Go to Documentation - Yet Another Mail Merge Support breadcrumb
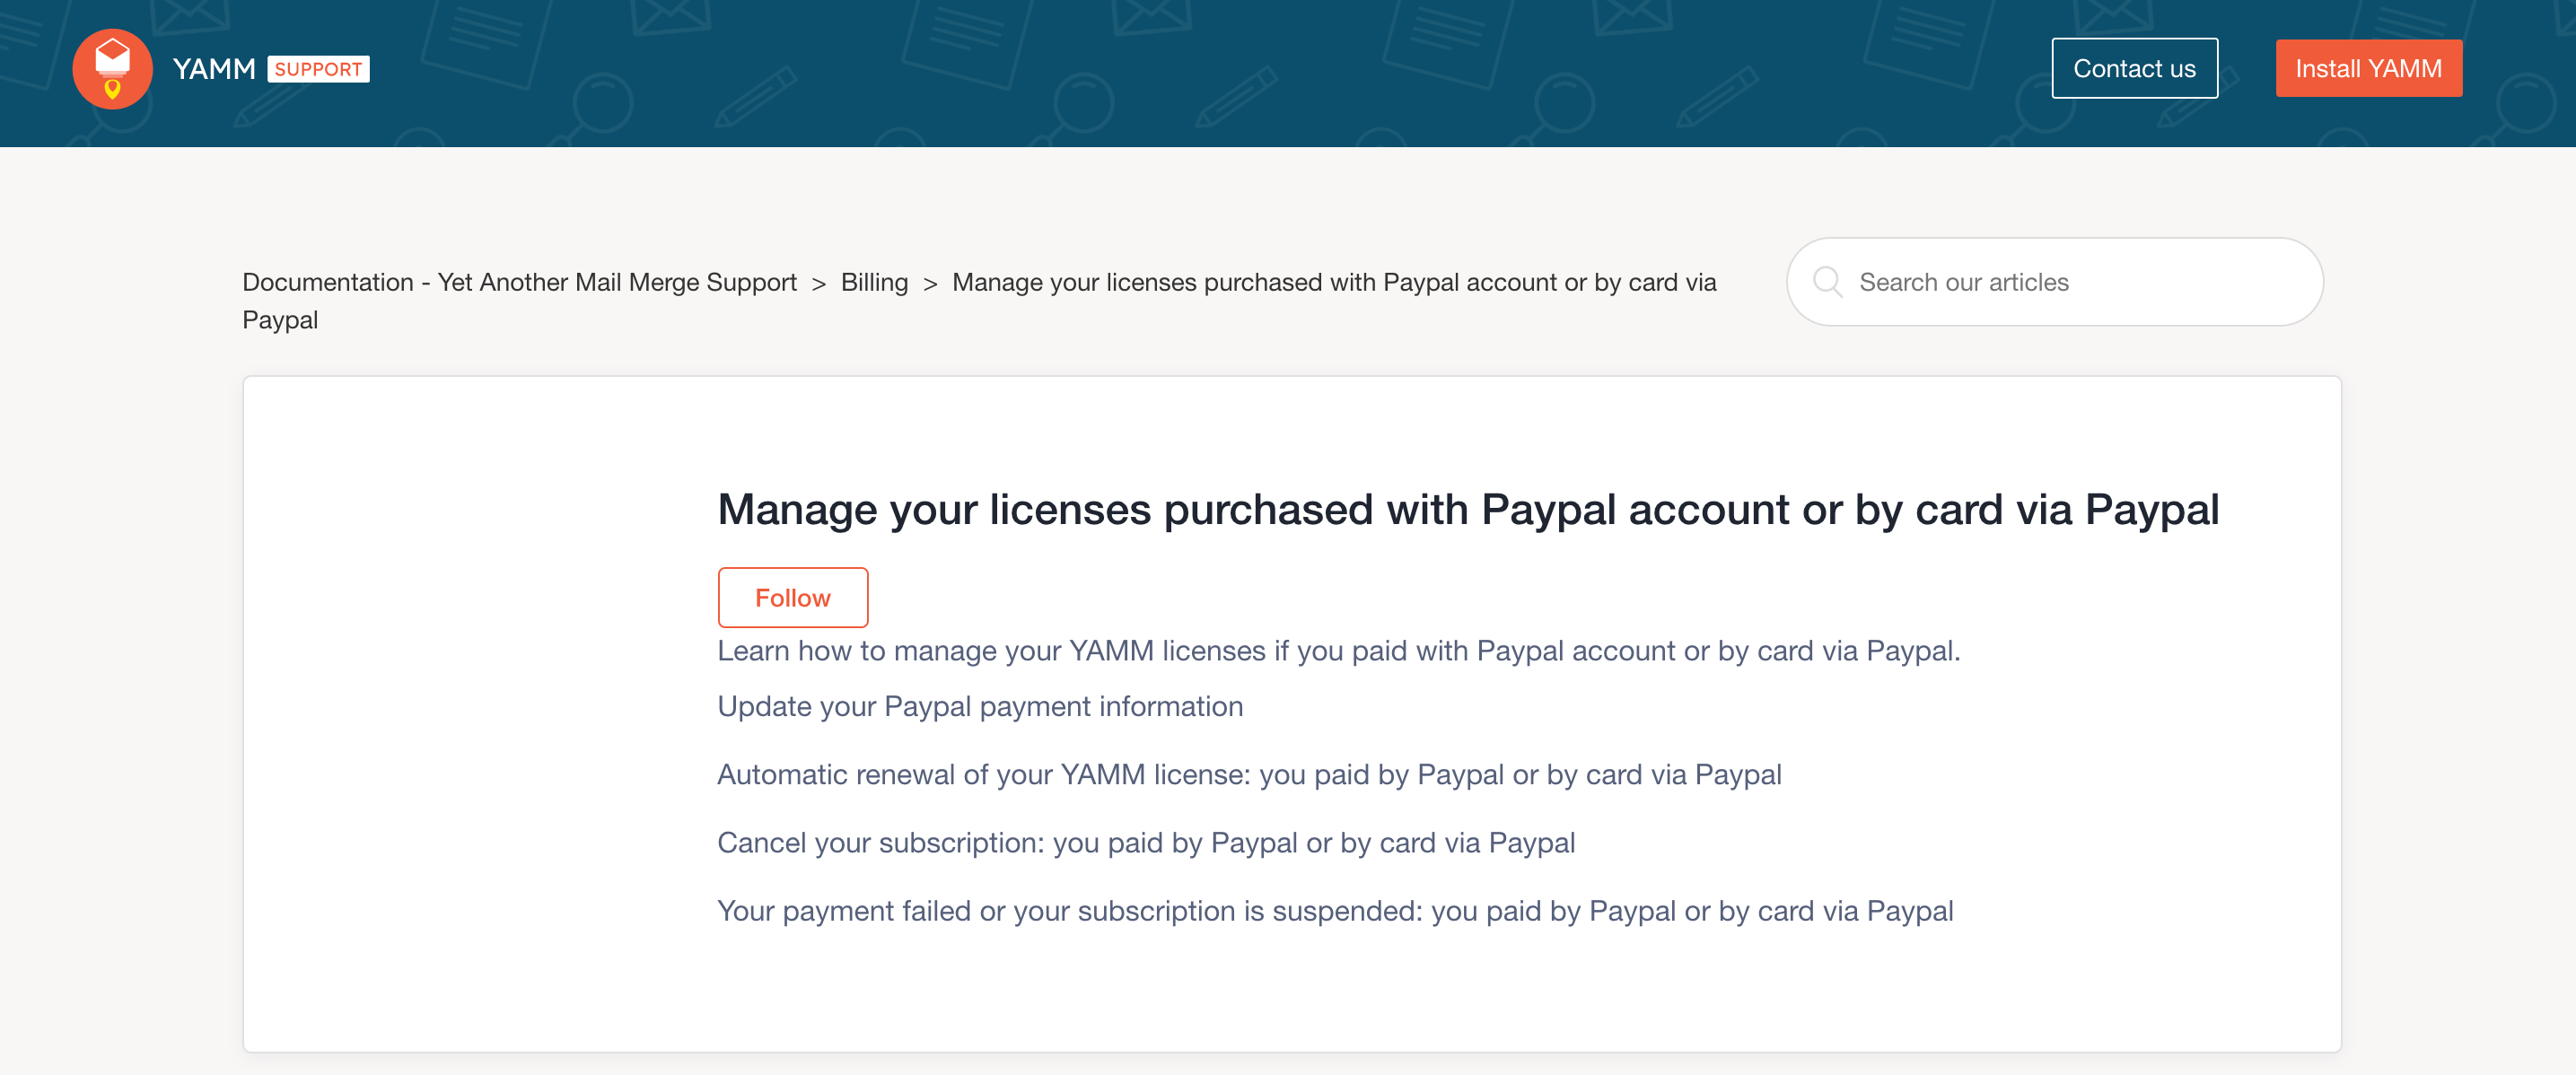 pos(519,283)
